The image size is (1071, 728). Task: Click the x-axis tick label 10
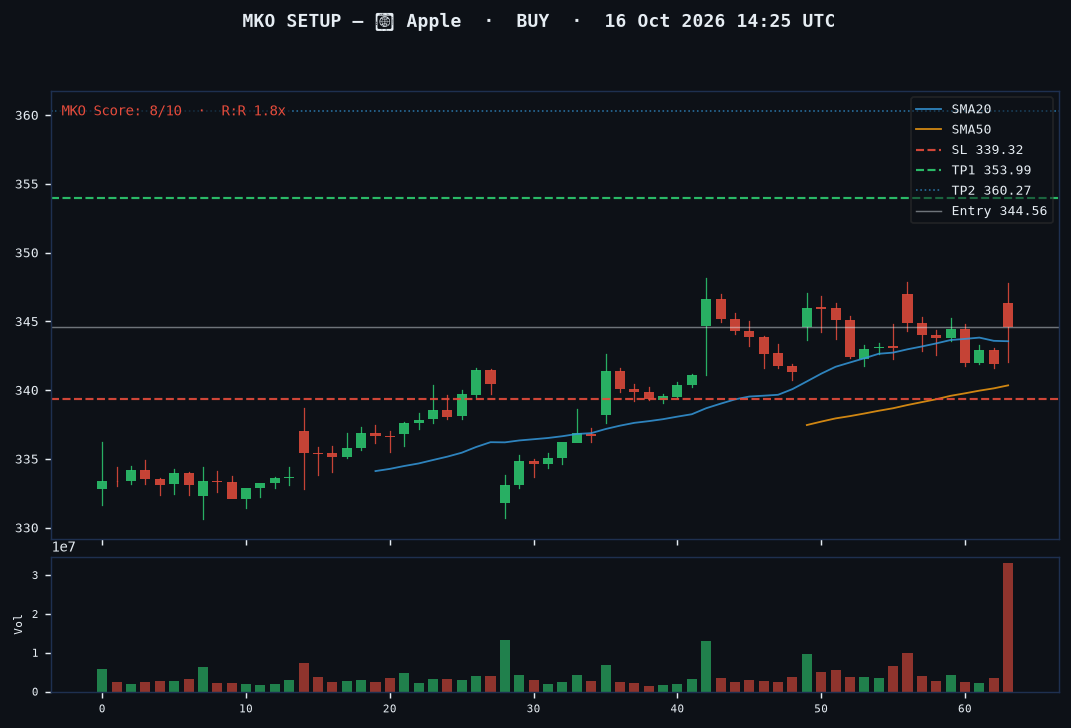[246, 709]
